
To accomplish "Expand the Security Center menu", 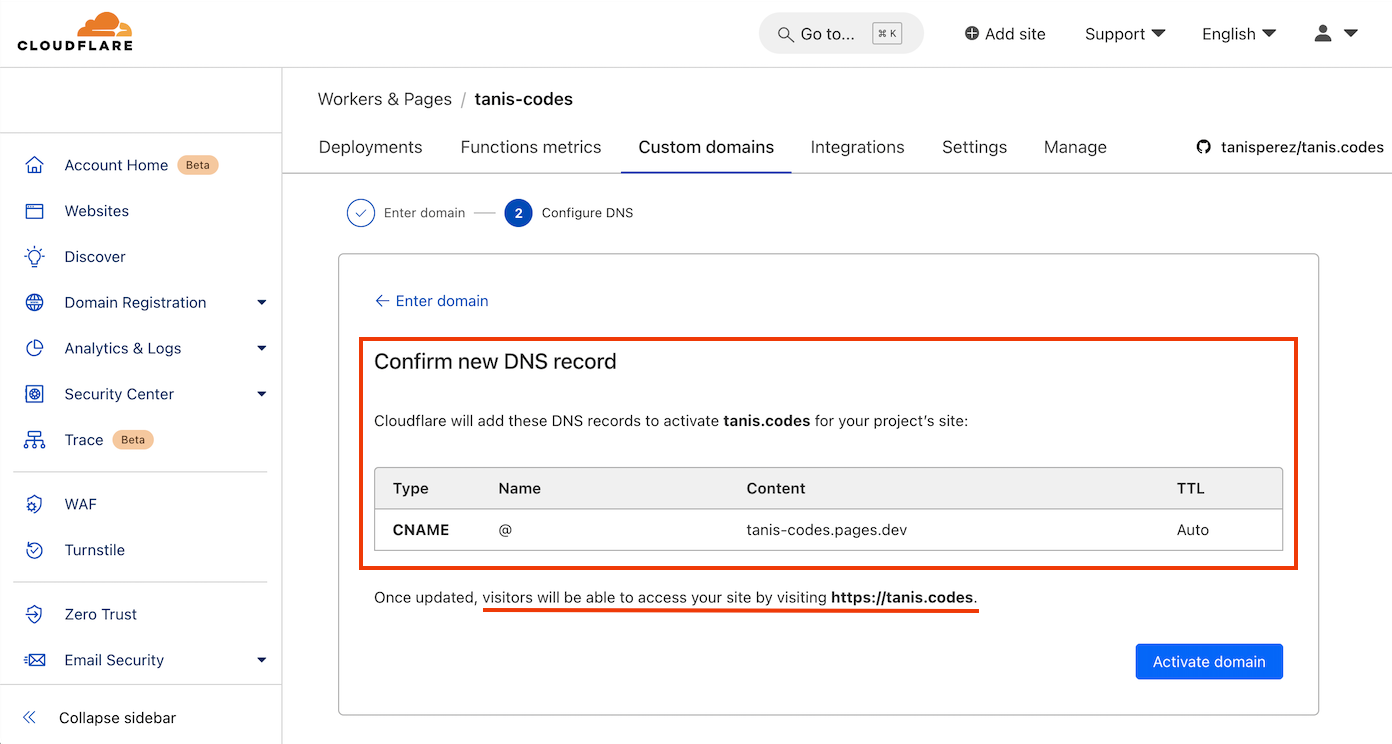I will pos(261,393).
